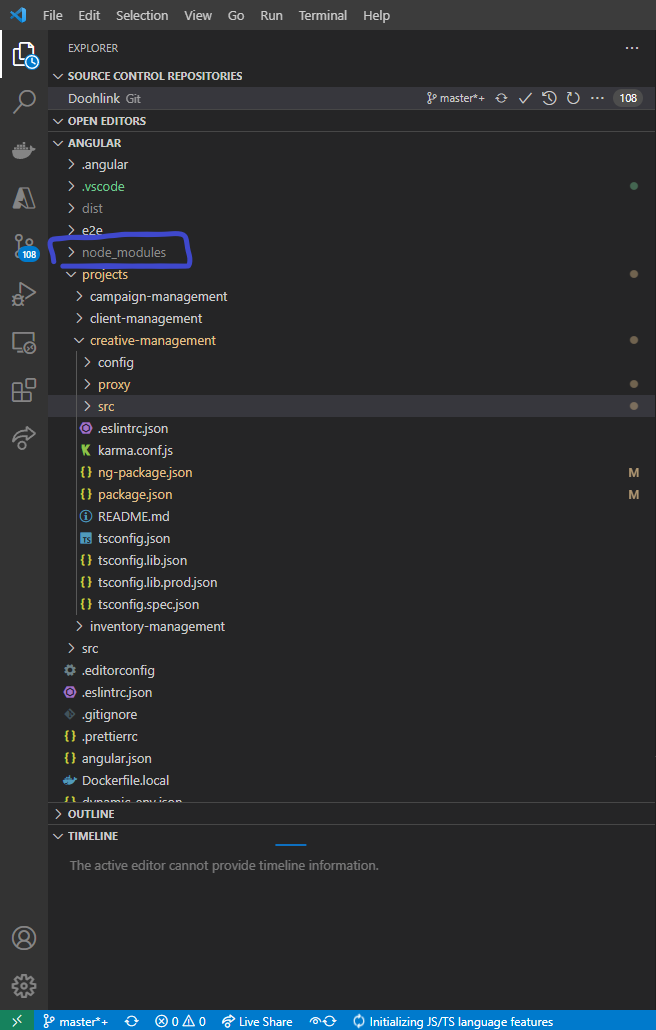Image resolution: width=656 pixels, height=1030 pixels.
Task: Start a Live Share session
Action: click(x=257, y=1021)
